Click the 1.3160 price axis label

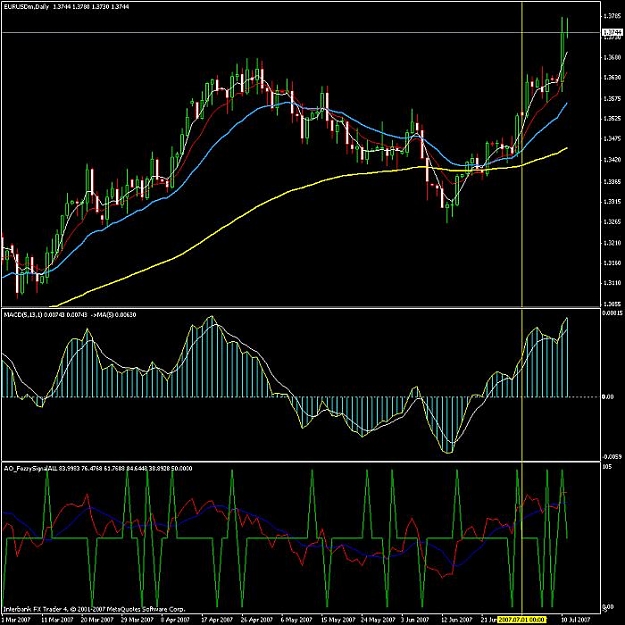[x=612, y=263]
